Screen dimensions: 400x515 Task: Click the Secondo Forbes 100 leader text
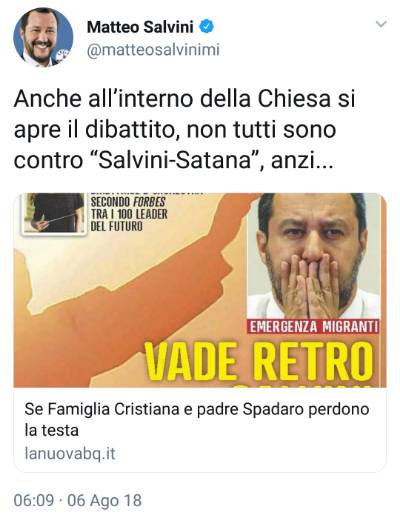pos(129,214)
